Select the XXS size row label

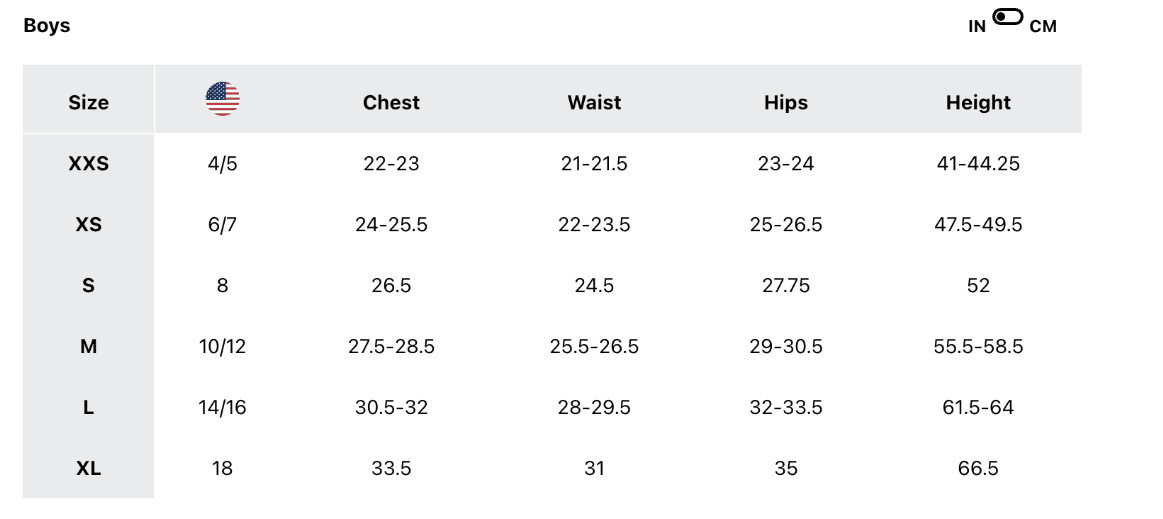coord(88,164)
